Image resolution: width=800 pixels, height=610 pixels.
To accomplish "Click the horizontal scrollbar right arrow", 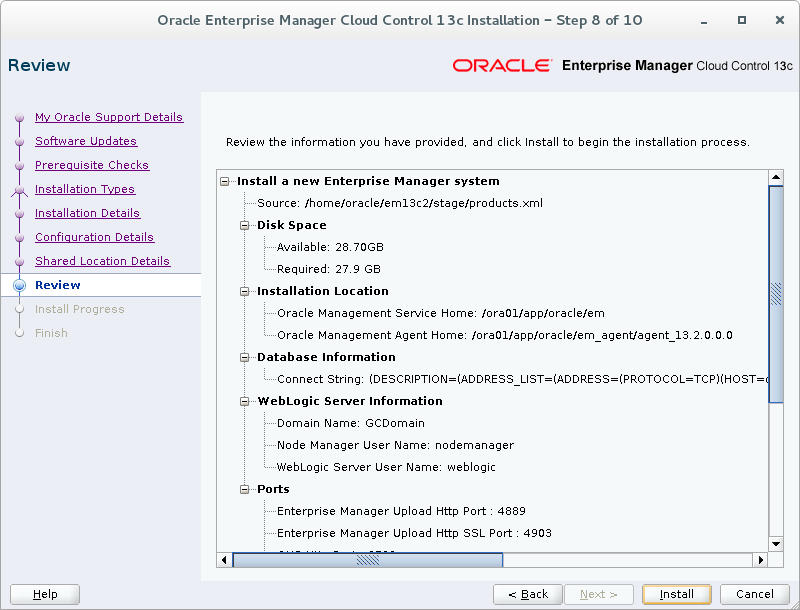I will (761, 560).
